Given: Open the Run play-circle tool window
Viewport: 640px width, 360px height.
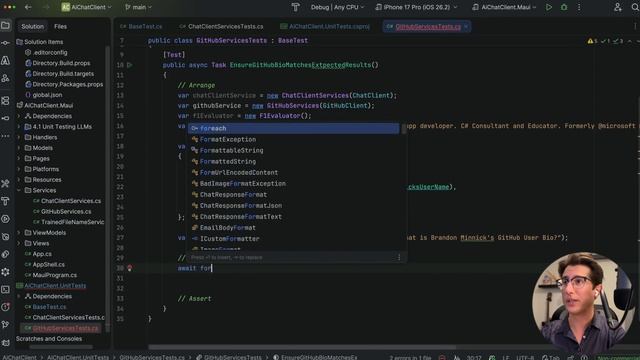Looking at the screenshot, I should 5,219.
